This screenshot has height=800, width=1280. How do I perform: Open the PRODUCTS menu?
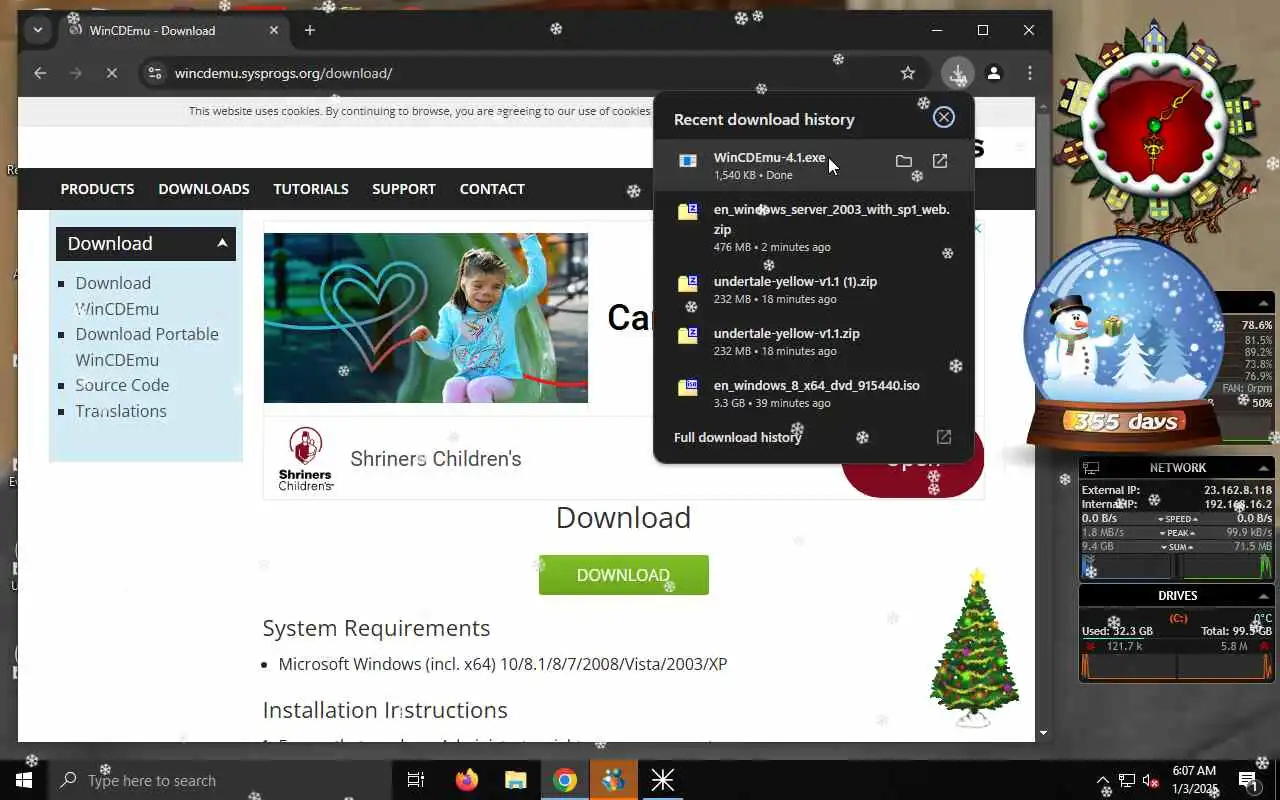tap(97, 189)
